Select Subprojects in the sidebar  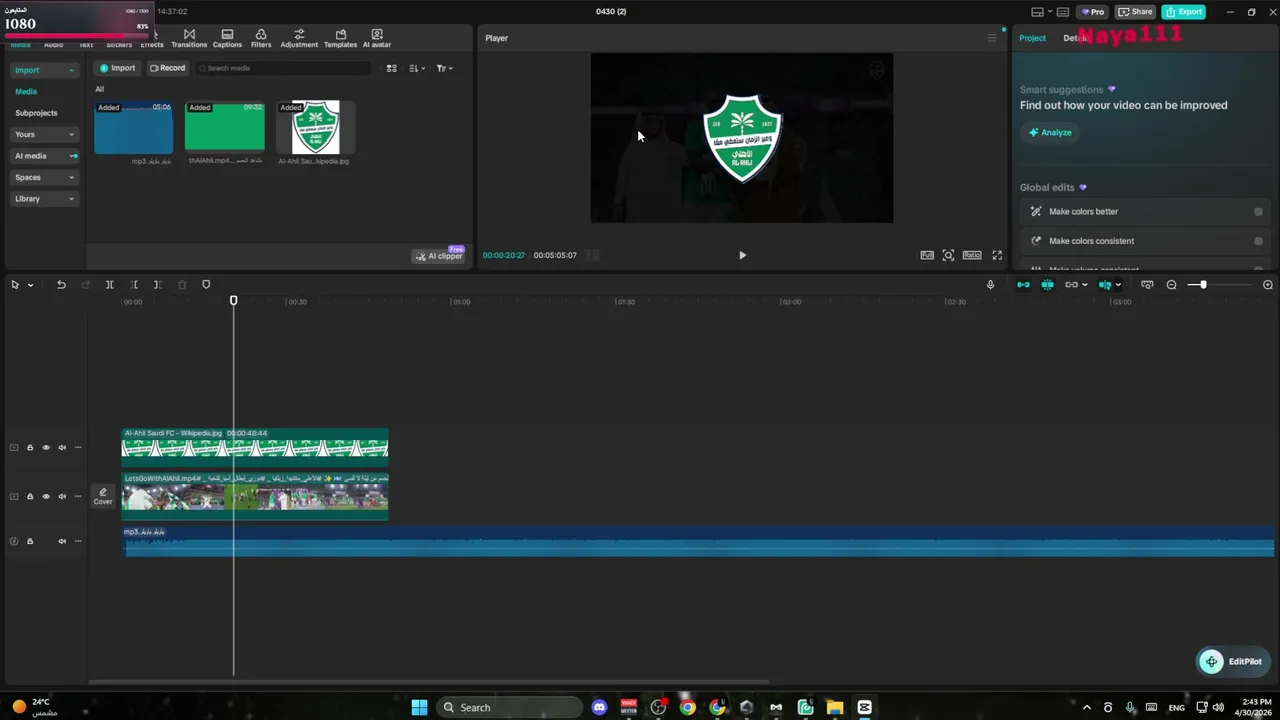(x=36, y=113)
